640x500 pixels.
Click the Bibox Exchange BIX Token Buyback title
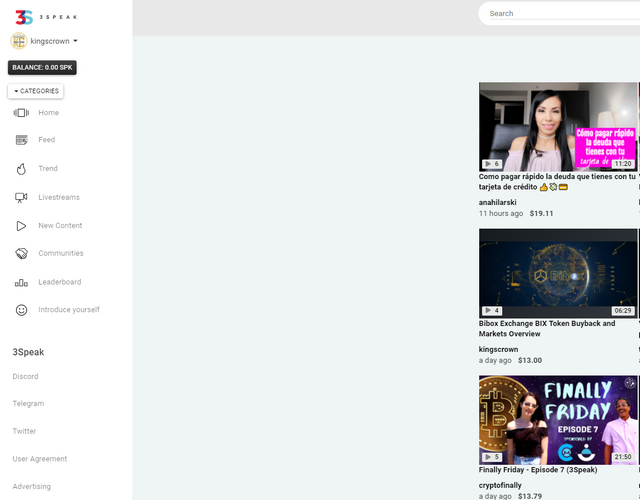tap(547, 329)
